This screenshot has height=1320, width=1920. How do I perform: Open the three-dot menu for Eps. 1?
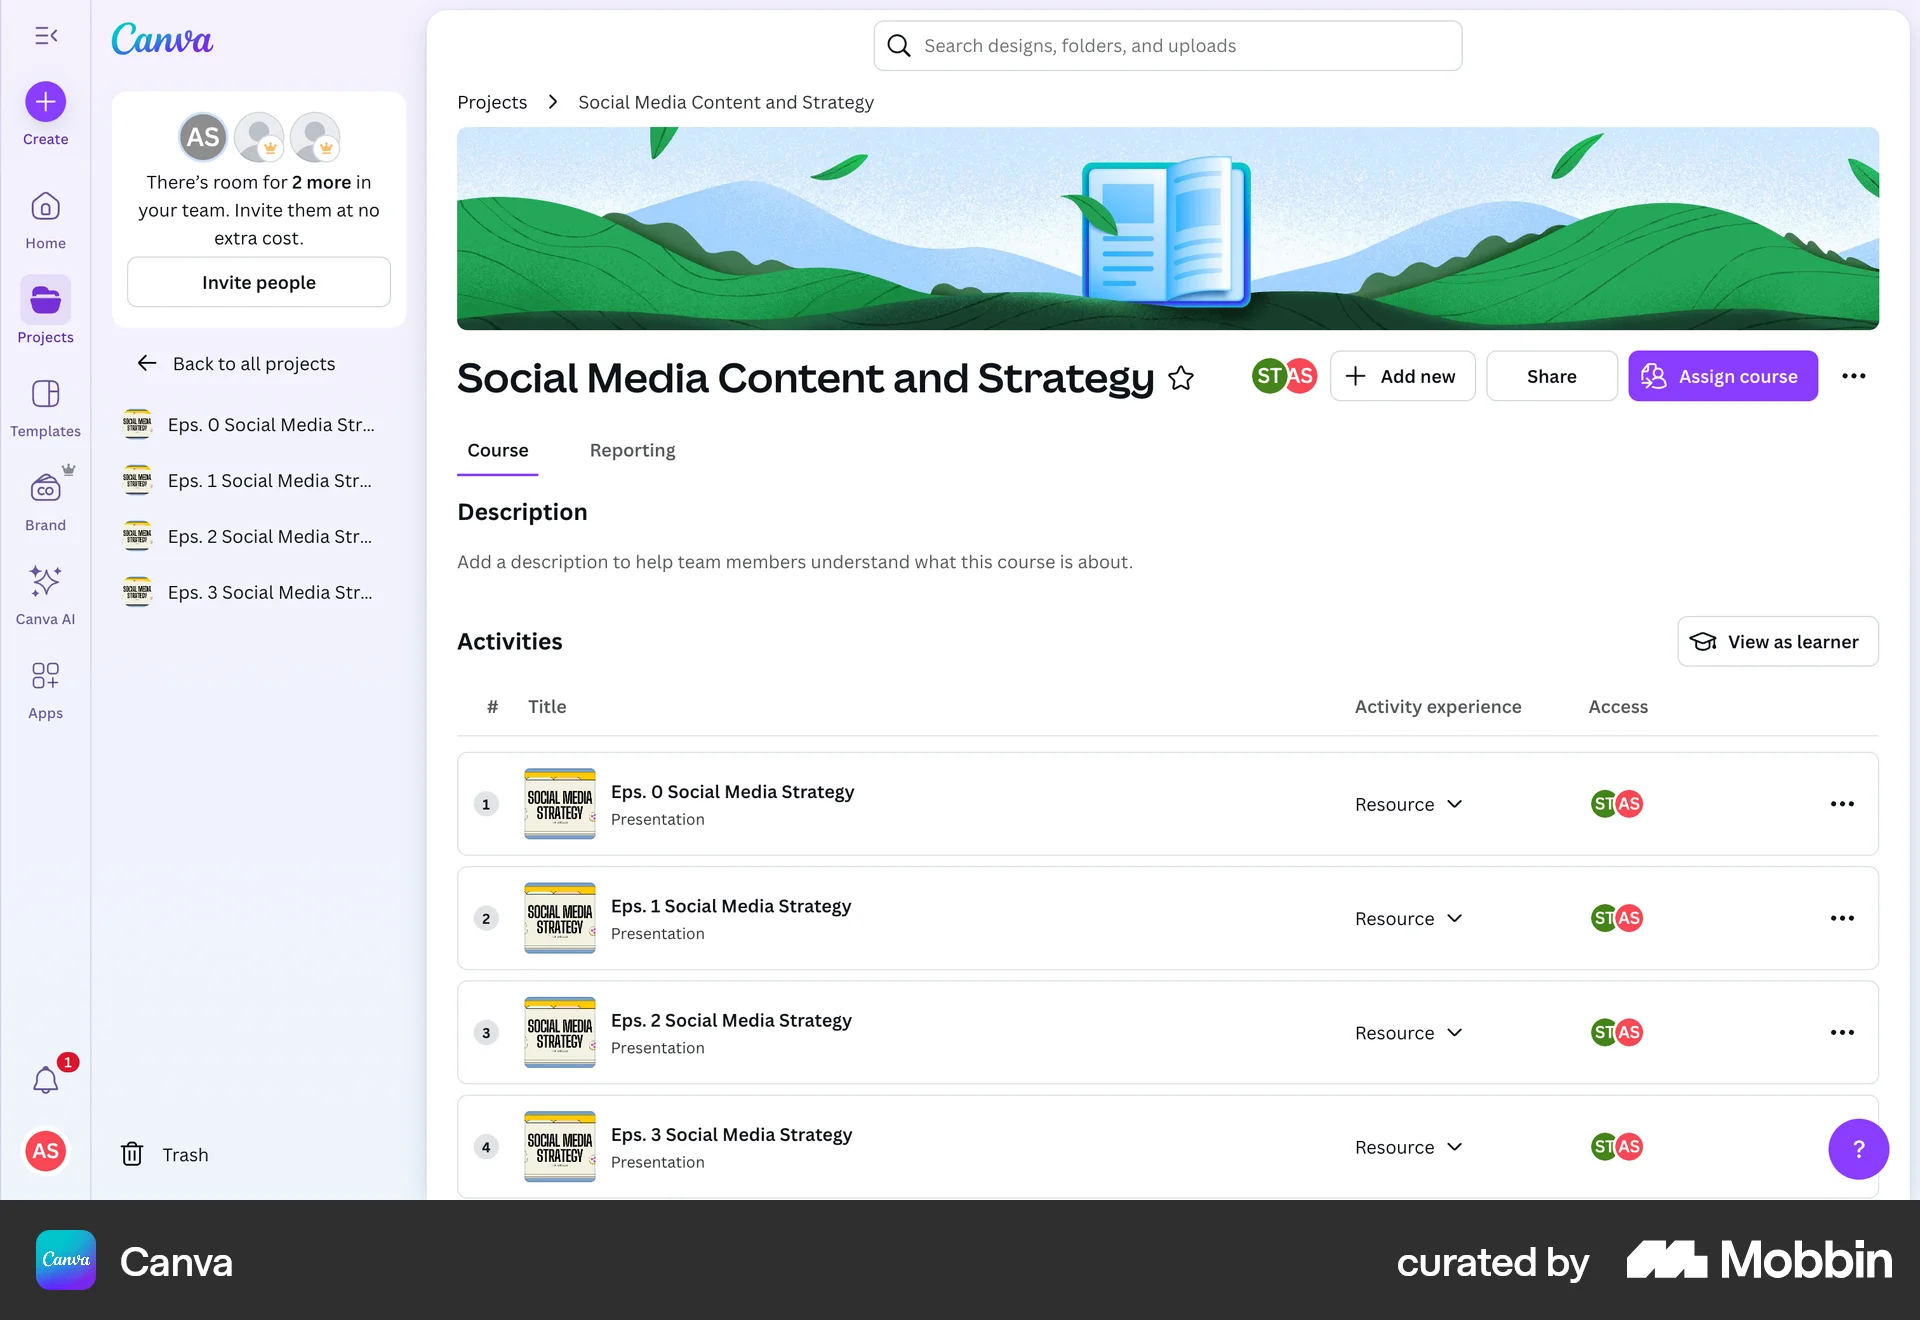pos(1843,918)
